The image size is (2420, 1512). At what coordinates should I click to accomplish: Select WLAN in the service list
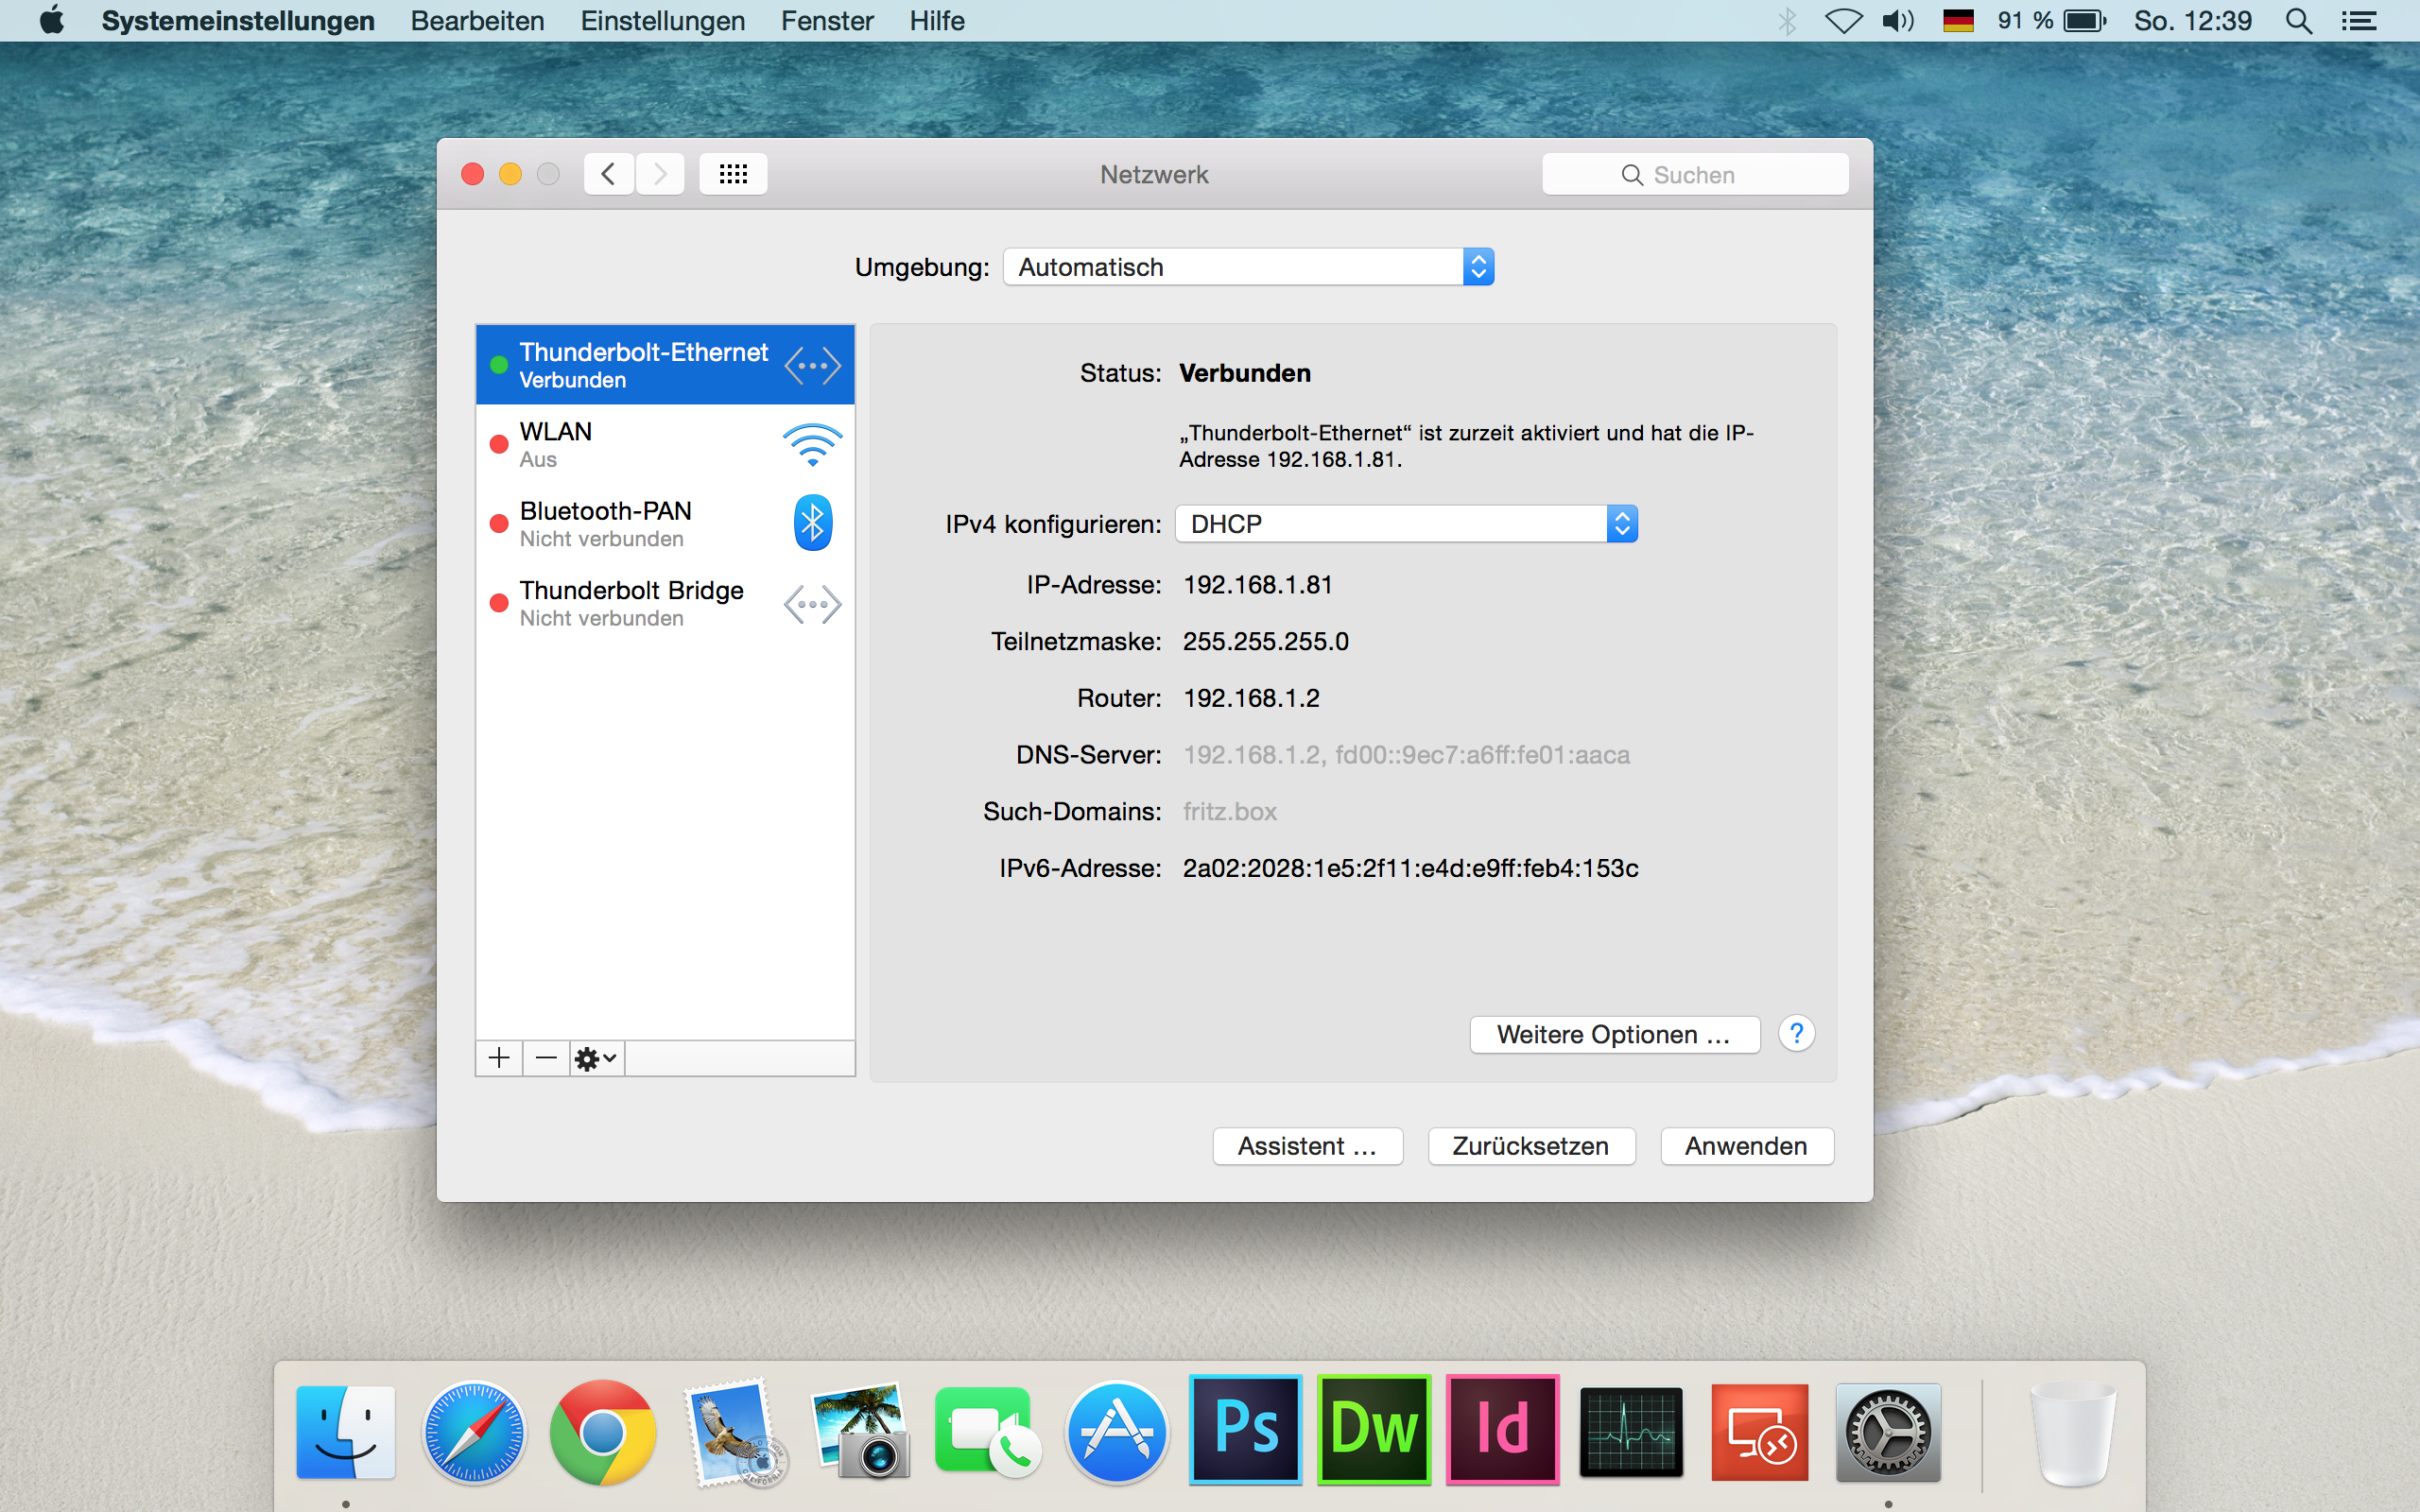coord(665,444)
